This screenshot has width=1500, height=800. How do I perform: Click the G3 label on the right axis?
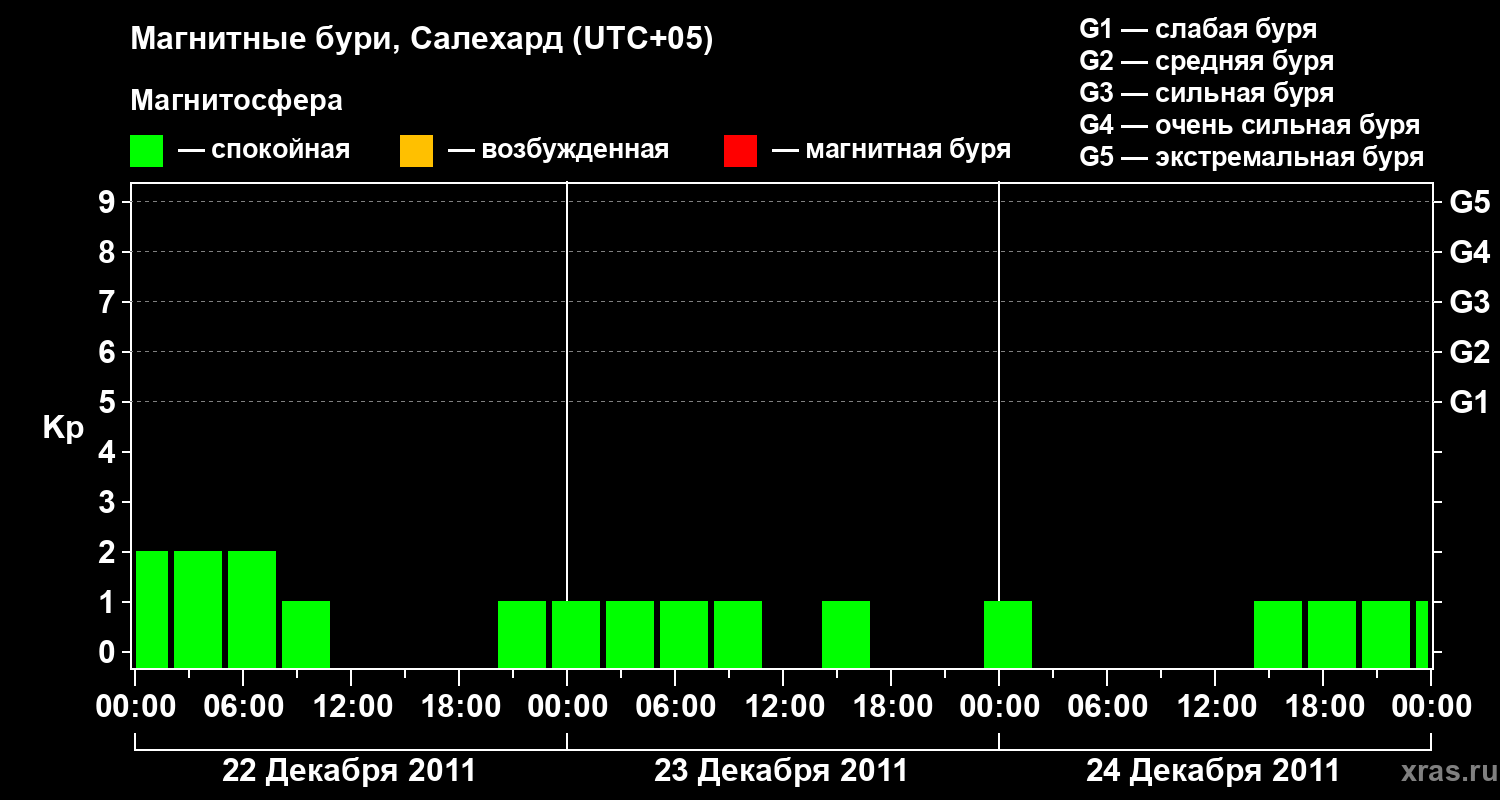pos(1470,302)
